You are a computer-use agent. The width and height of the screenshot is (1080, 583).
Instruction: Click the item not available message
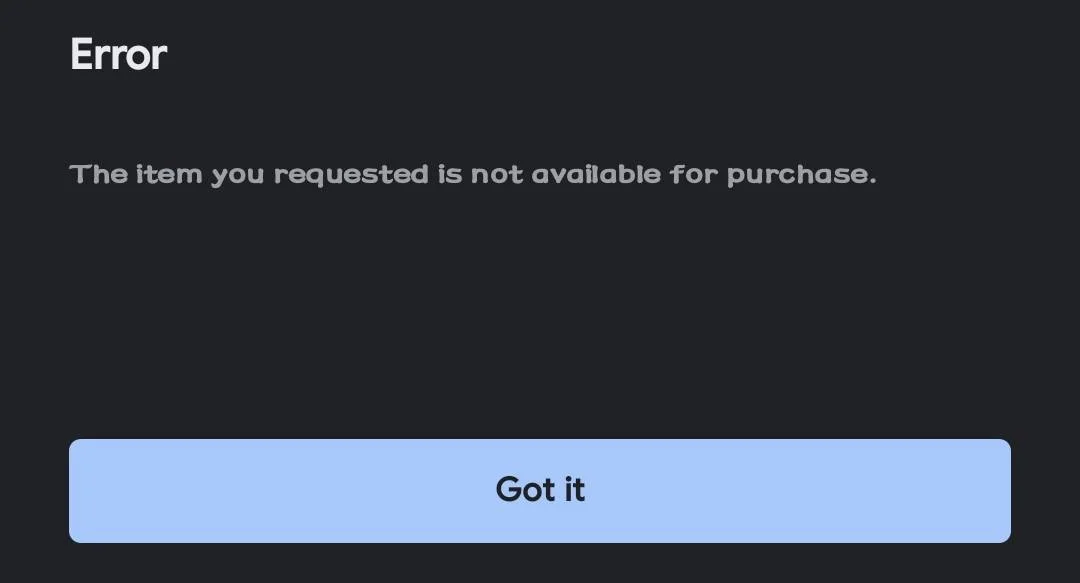(x=472, y=174)
